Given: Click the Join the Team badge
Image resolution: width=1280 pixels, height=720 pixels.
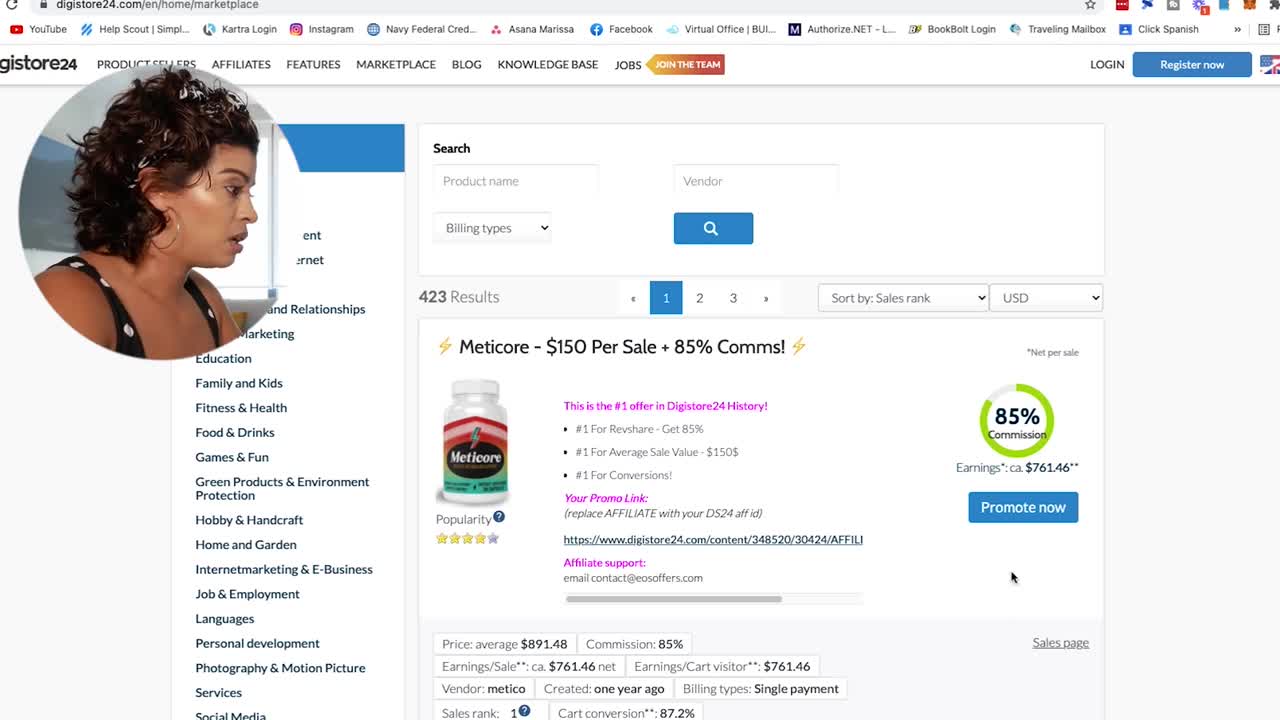Looking at the screenshot, I should (x=686, y=64).
